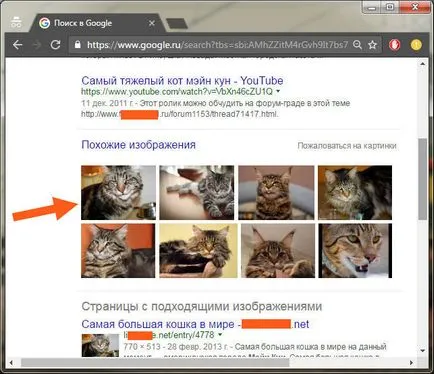Click the horizontal scrollbar right arrow
The height and width of the screenshot is (374, 434).
pyautogui.click(x=411, y=362)
